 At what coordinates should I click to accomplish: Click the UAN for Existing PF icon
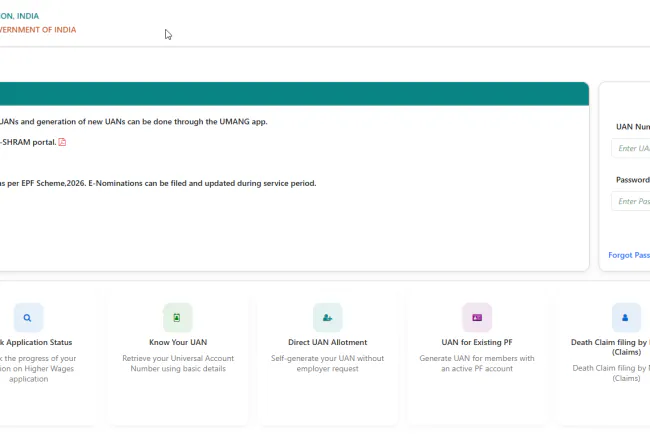(x=477, y=318)
